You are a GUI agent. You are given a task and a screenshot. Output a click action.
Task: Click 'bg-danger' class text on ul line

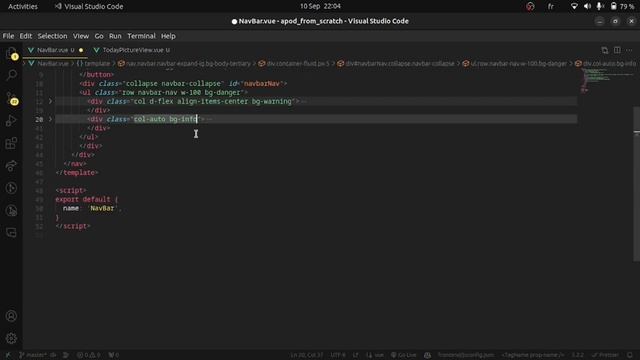pyautogui.click(x=222, y=92)
